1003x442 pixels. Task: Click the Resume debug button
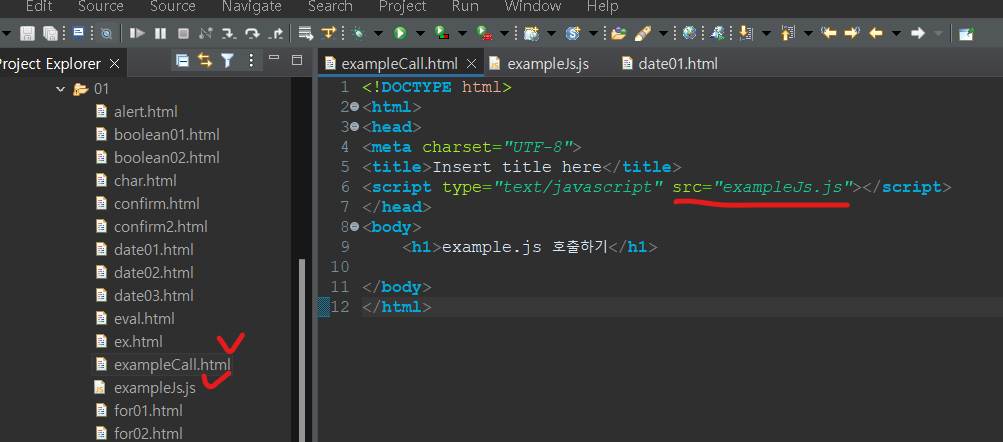(137, 33)
